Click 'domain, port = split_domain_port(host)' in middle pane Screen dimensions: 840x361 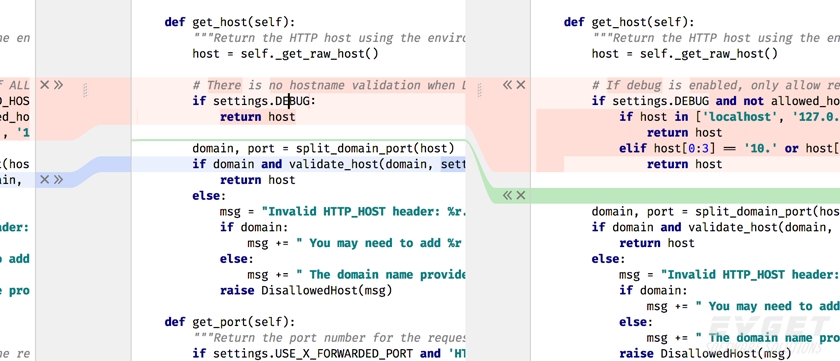pos(324,148)
